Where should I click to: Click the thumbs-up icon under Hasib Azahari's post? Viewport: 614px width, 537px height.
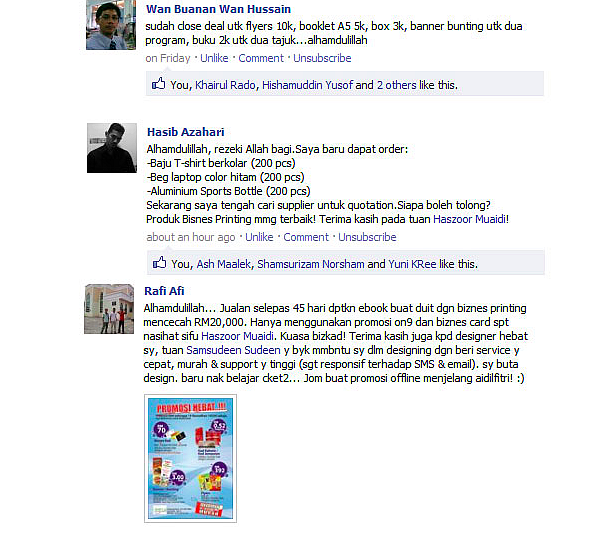159,262
